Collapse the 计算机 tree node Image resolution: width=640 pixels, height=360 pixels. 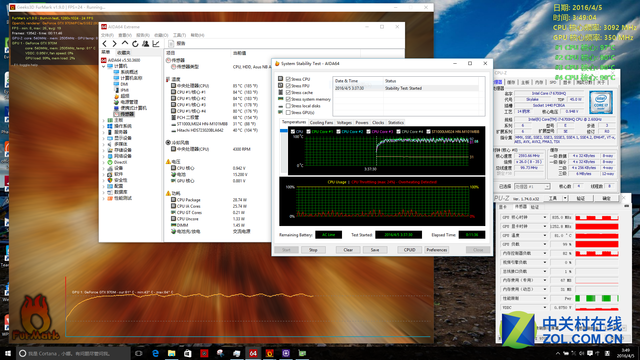click(x=104, y=66)
